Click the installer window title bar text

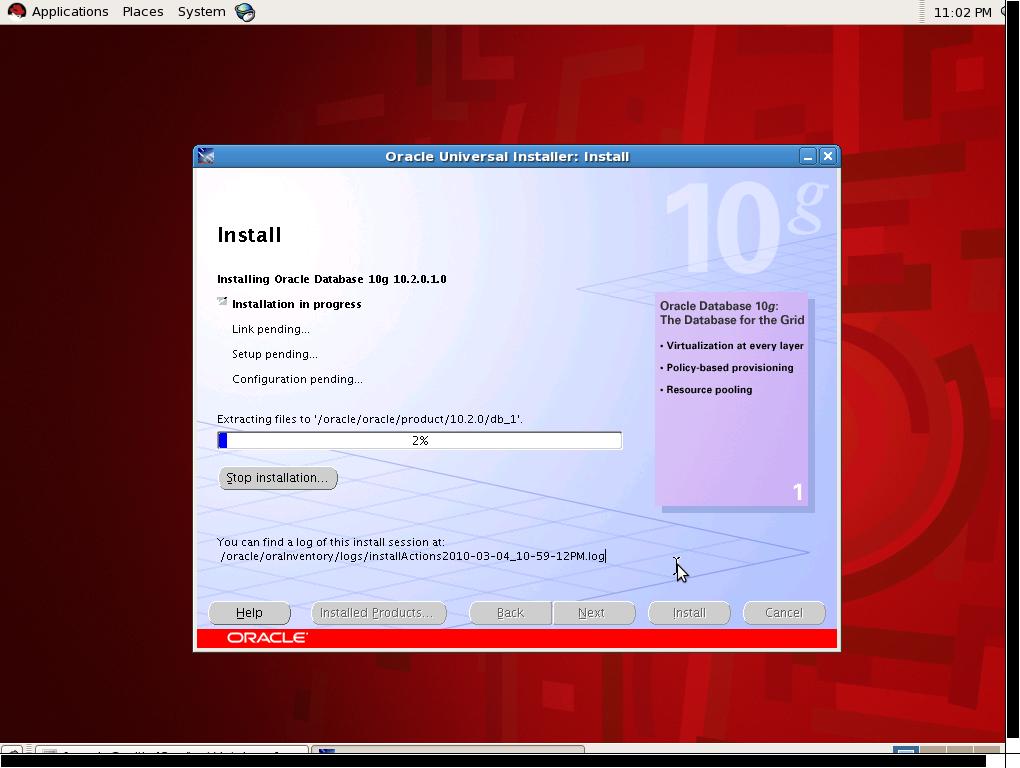tap(507, 157)
